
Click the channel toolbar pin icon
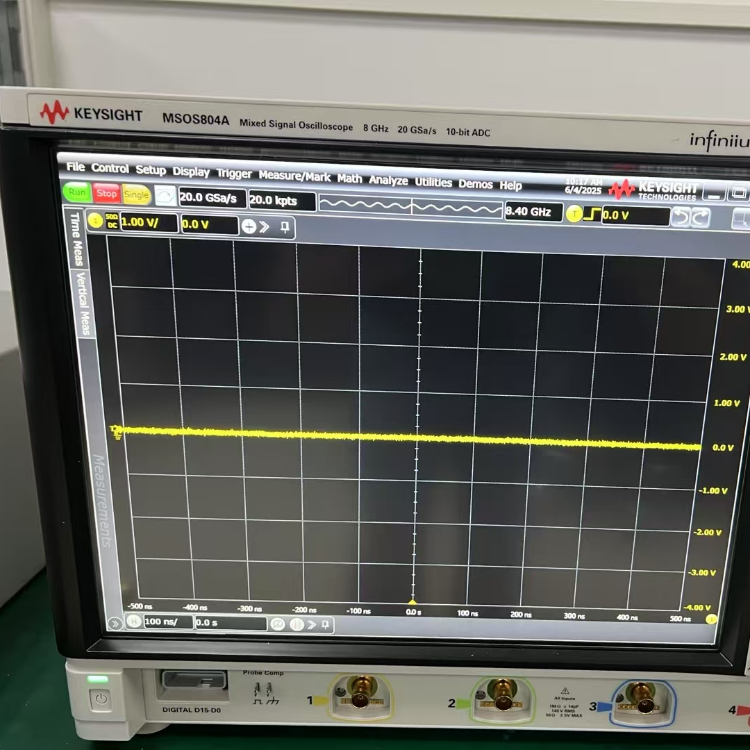285,228
